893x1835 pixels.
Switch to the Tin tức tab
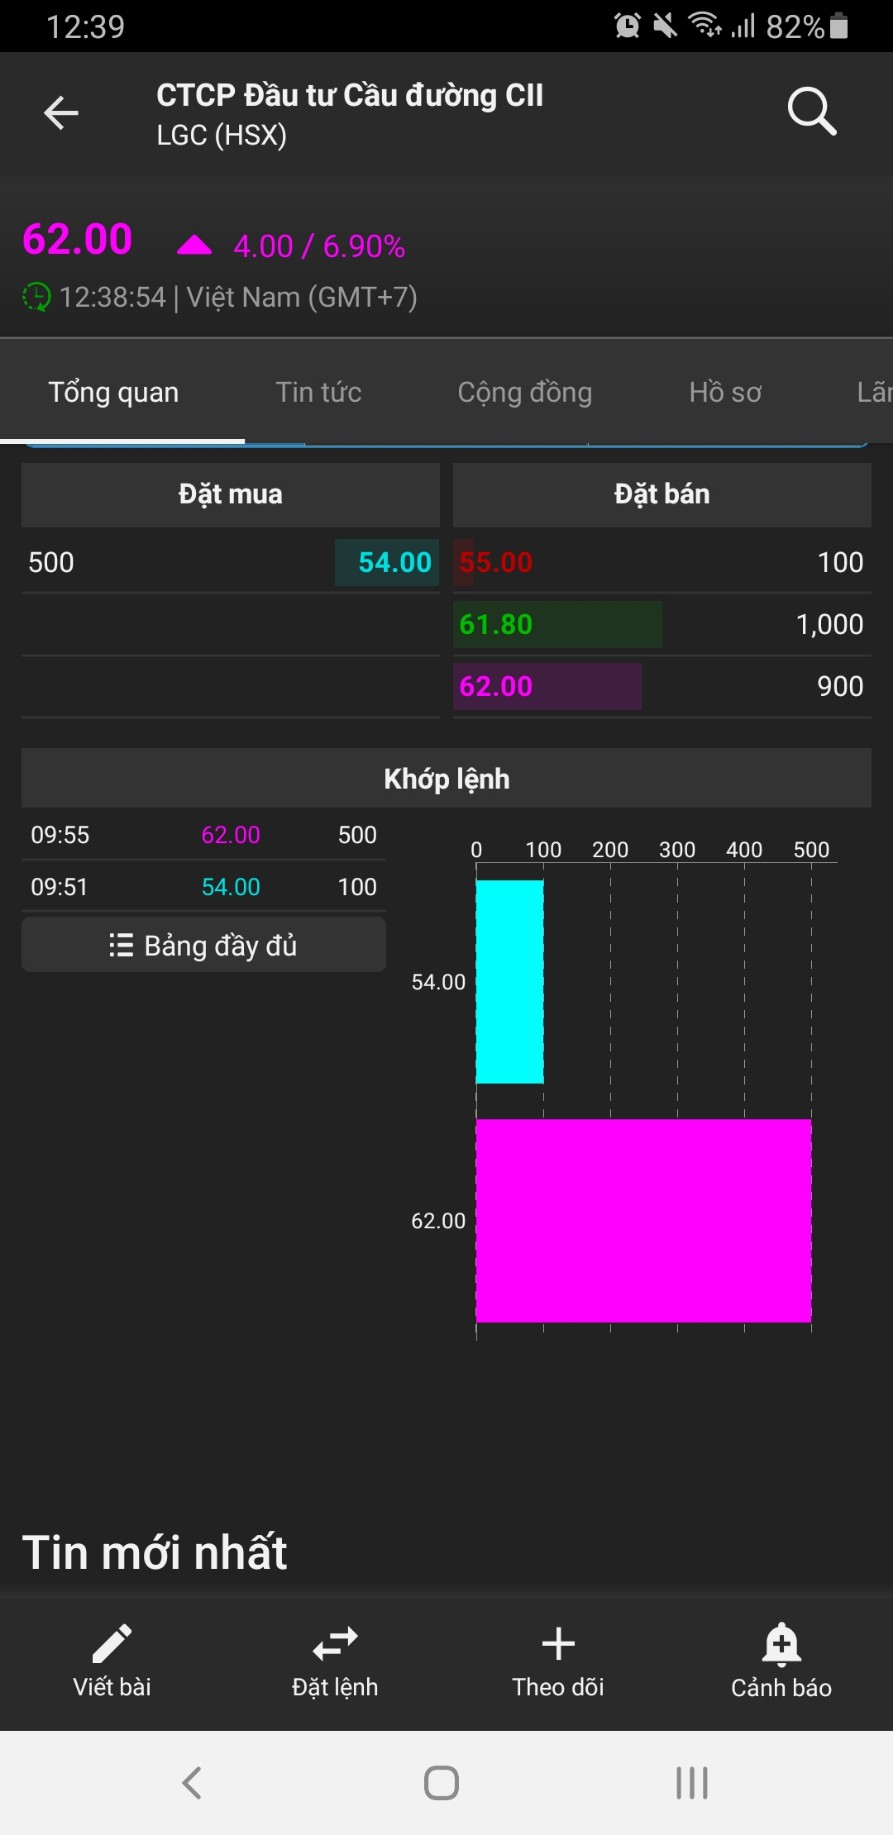pos(319,392)
